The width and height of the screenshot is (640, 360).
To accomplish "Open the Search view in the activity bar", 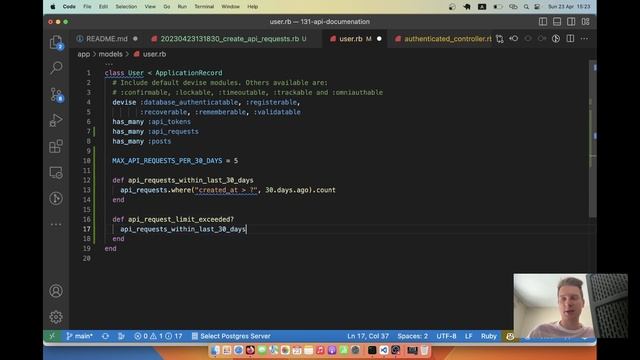I will pyautogui.click(x=56, y=68).
